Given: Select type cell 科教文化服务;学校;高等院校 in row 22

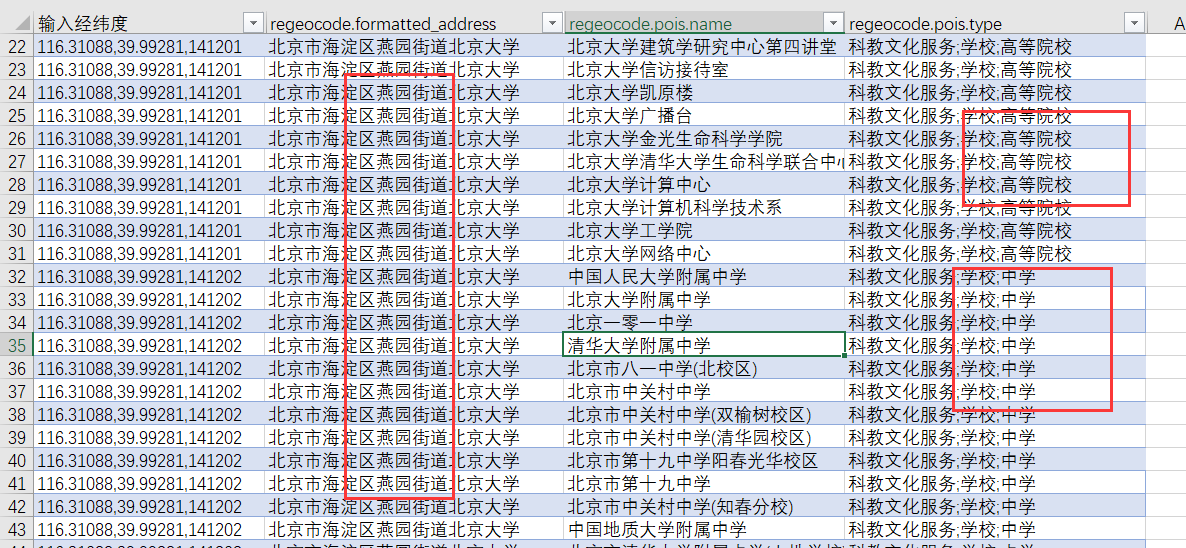Looking at the screenshot, I should pos(995,47).
